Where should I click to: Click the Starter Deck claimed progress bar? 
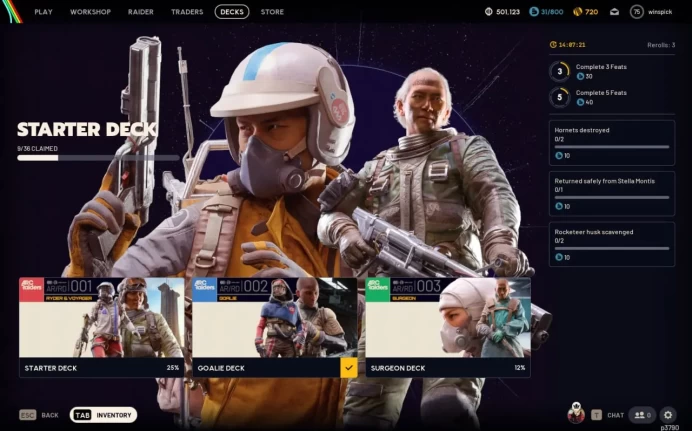[x=98, y=157]
